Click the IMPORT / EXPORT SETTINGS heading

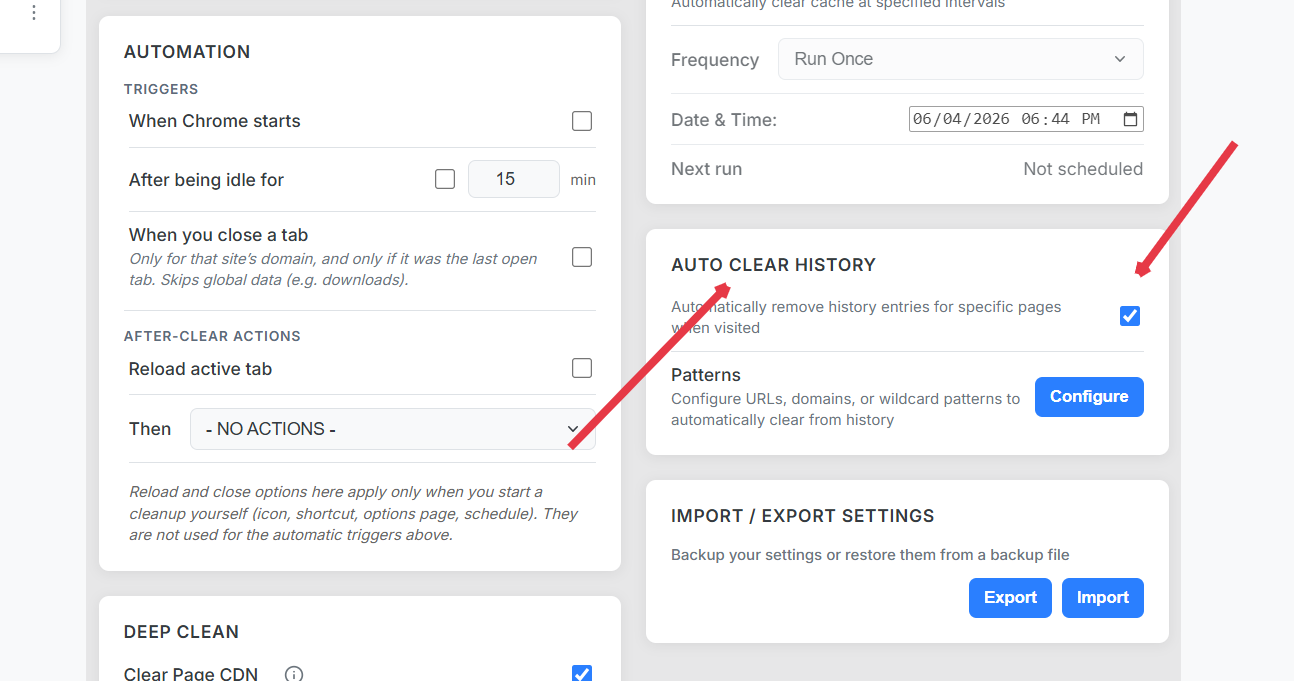[x=803, y=516]
